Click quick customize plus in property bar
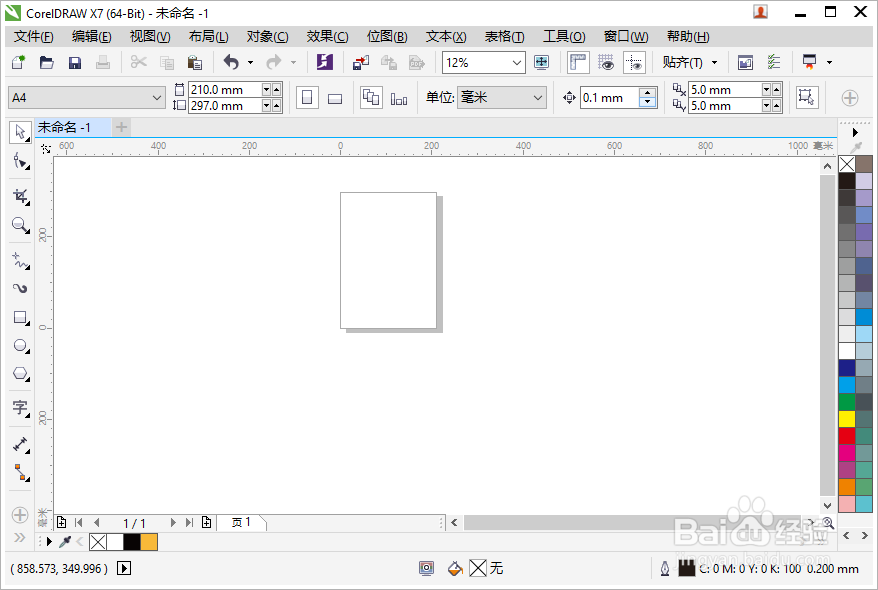 849,98
